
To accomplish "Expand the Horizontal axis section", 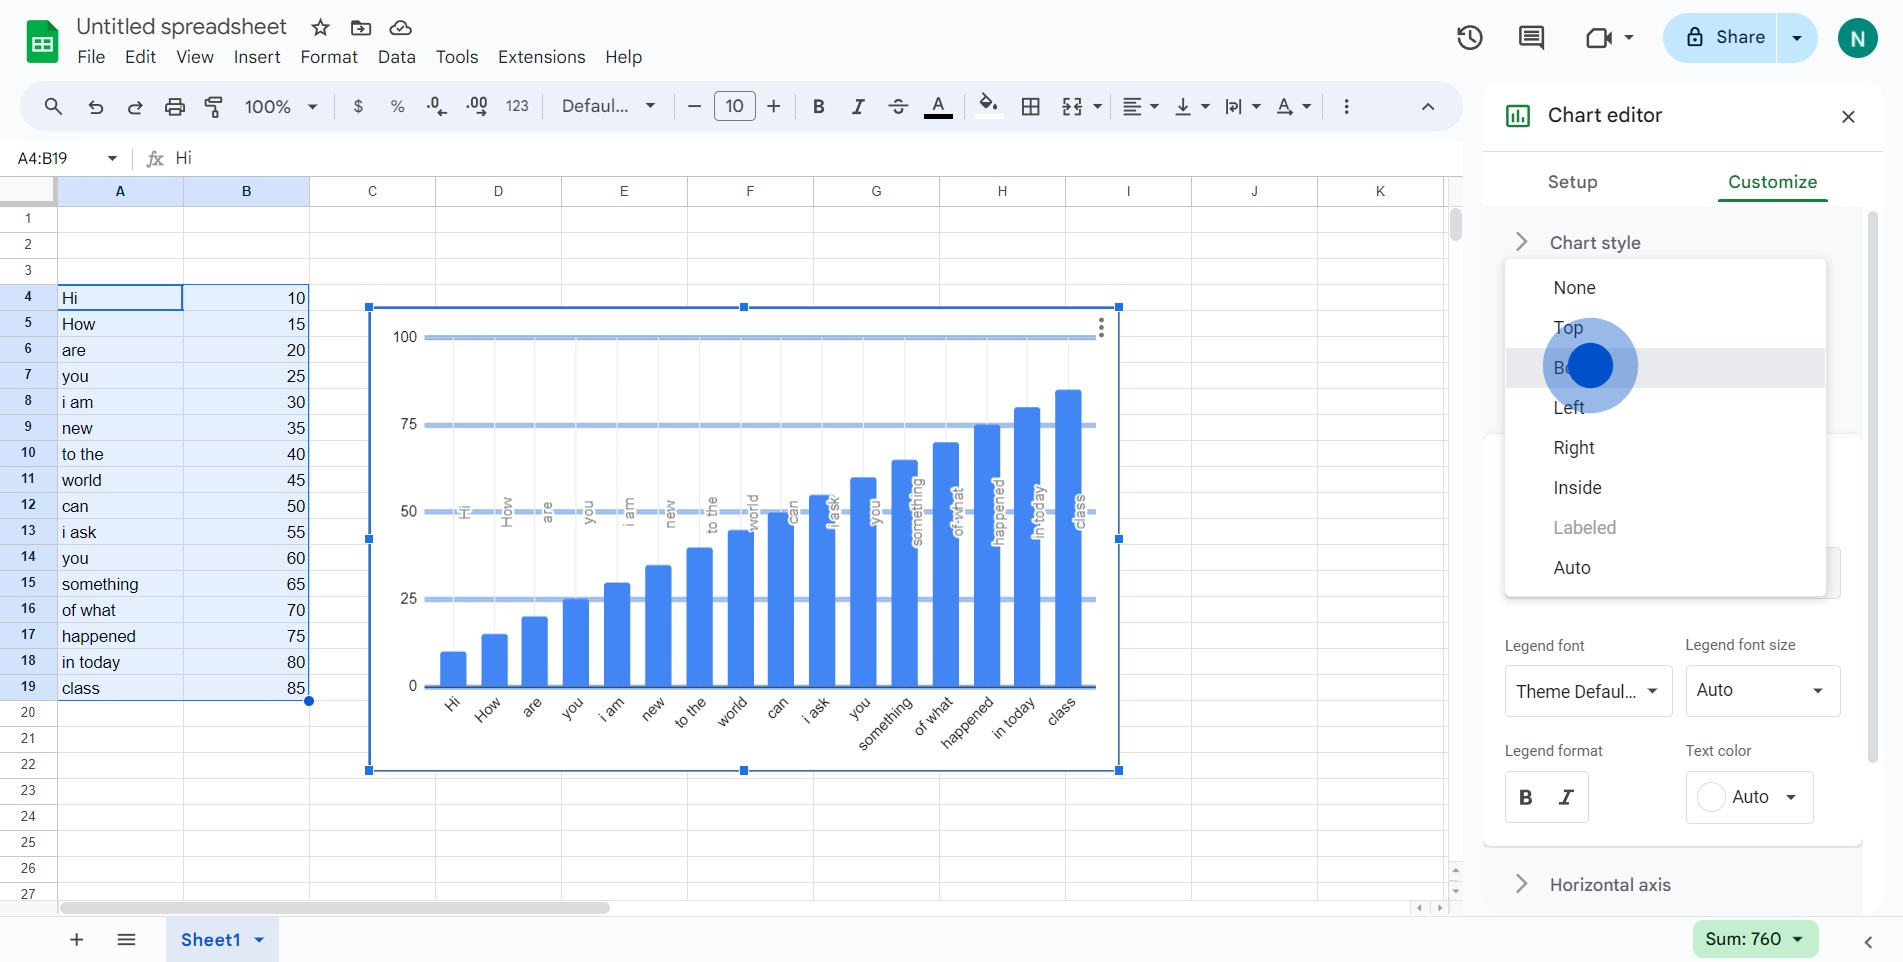I will click(1610, 885).
